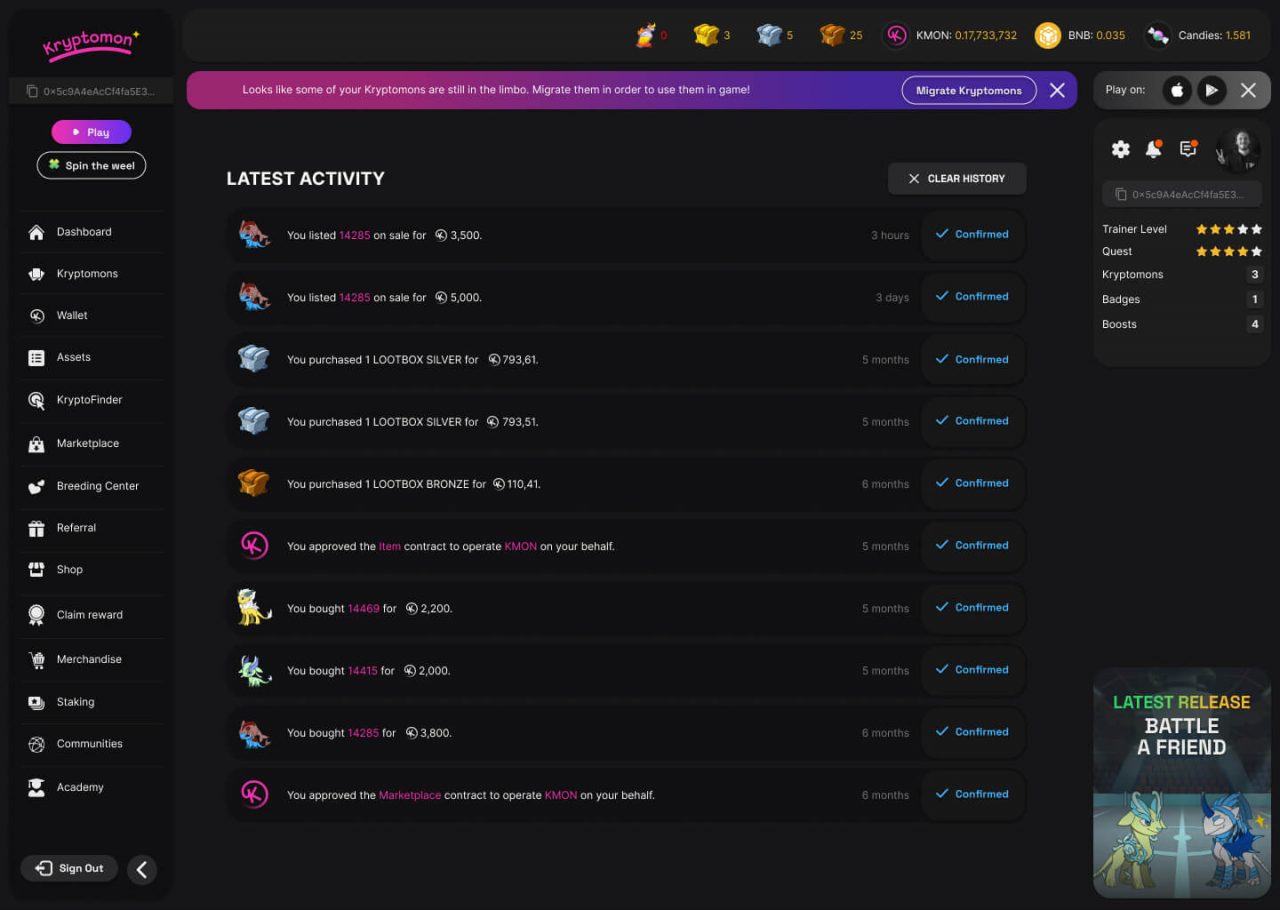The width and height of the screenshot is (1280, 910).
Task: Click Confirmed status for LOOTBOX BRONZE purchase
Action: (x=972, y=483)
